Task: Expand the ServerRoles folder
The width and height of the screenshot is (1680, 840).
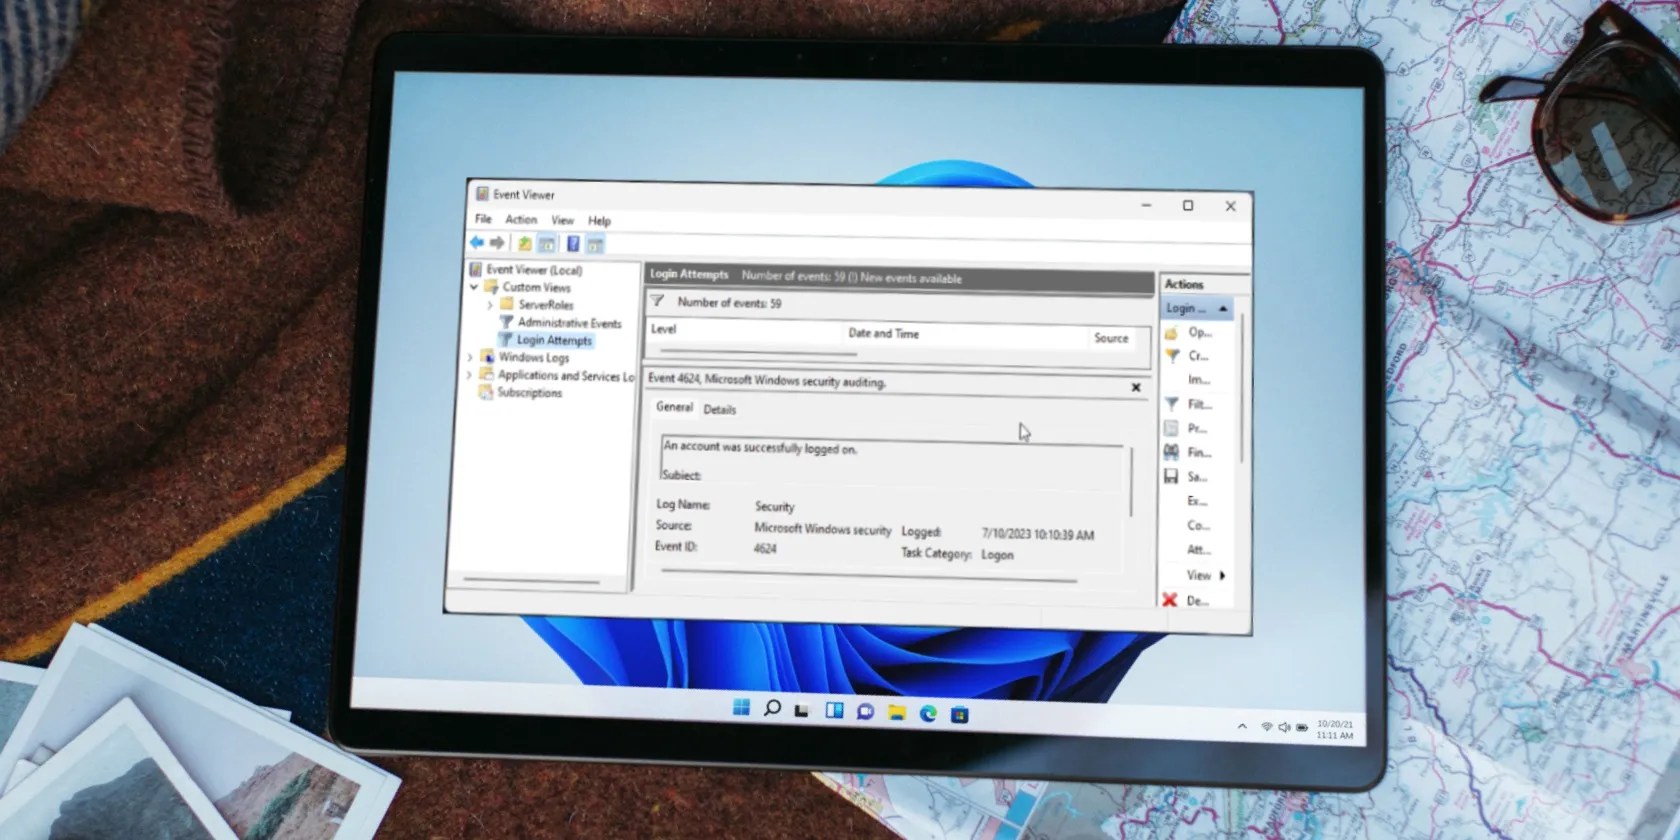Action: pyautogui.click(x=490, y=305)
